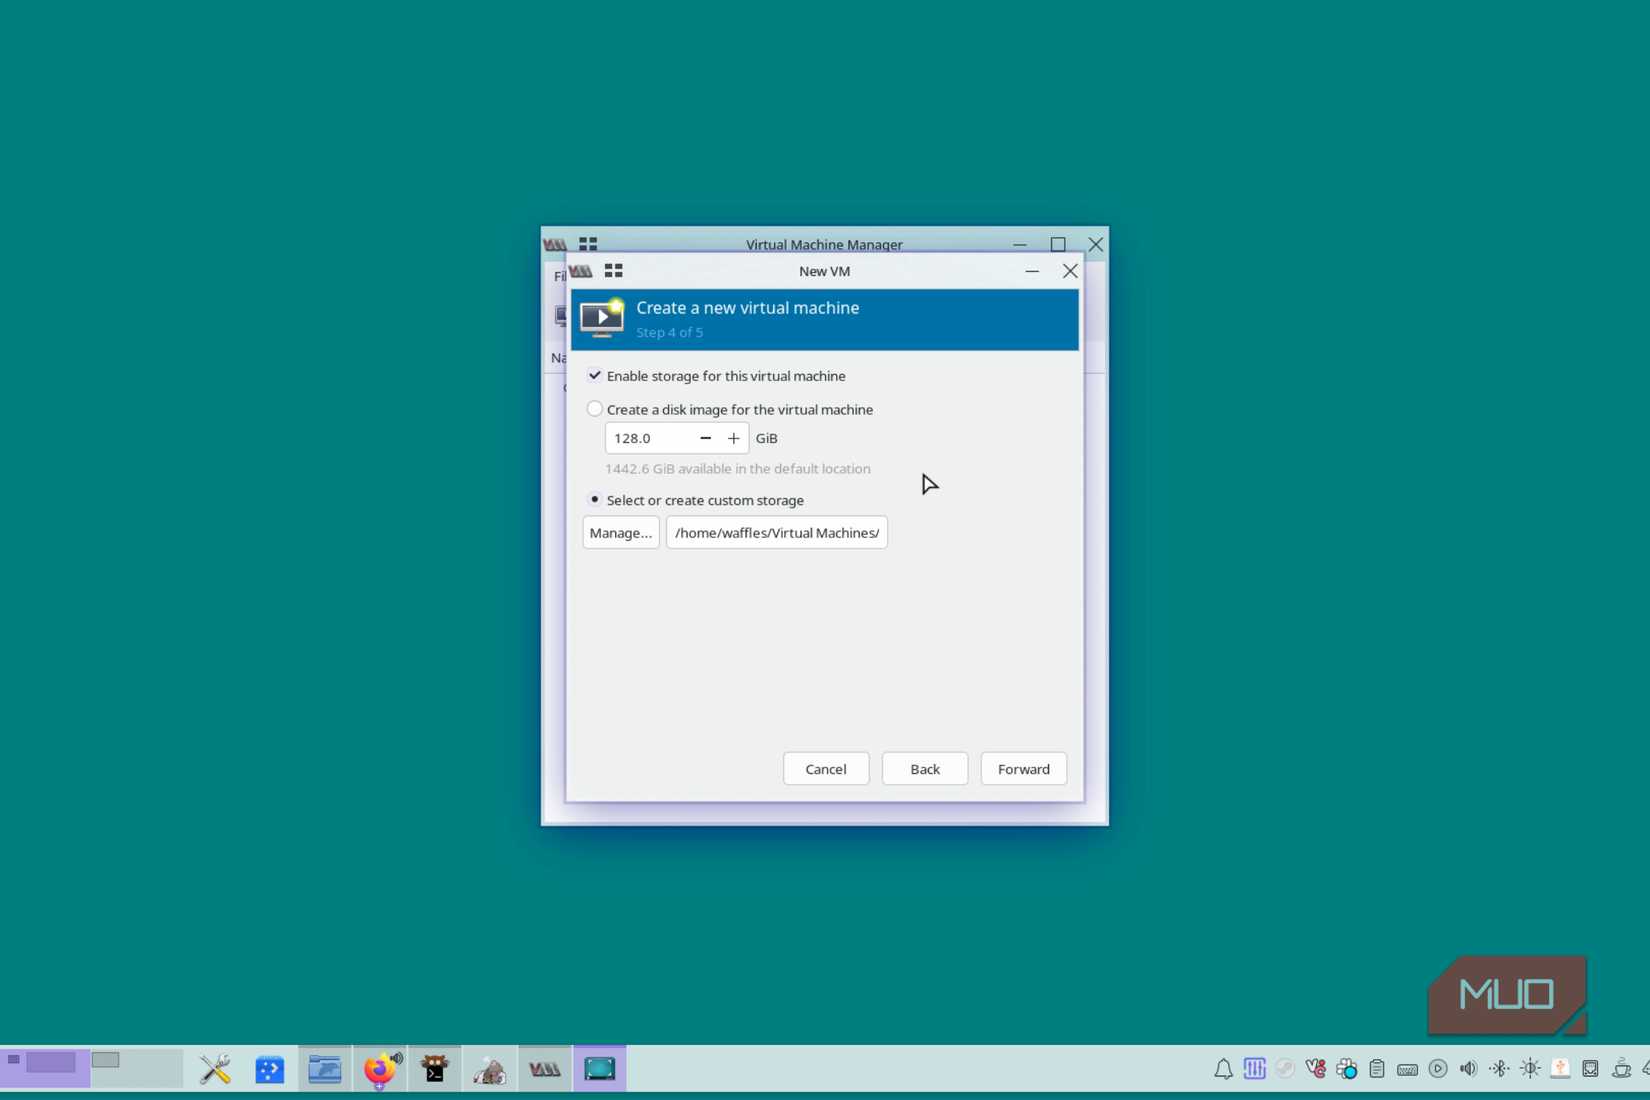
Task: Launch the blue Discover software center icon
Action: pyautogui.click(x=270, y=1069)
